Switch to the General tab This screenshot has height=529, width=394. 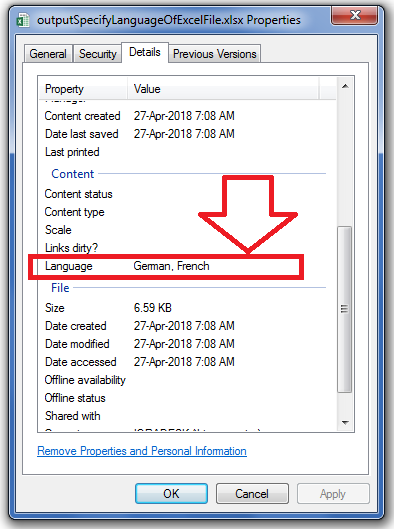48,54
